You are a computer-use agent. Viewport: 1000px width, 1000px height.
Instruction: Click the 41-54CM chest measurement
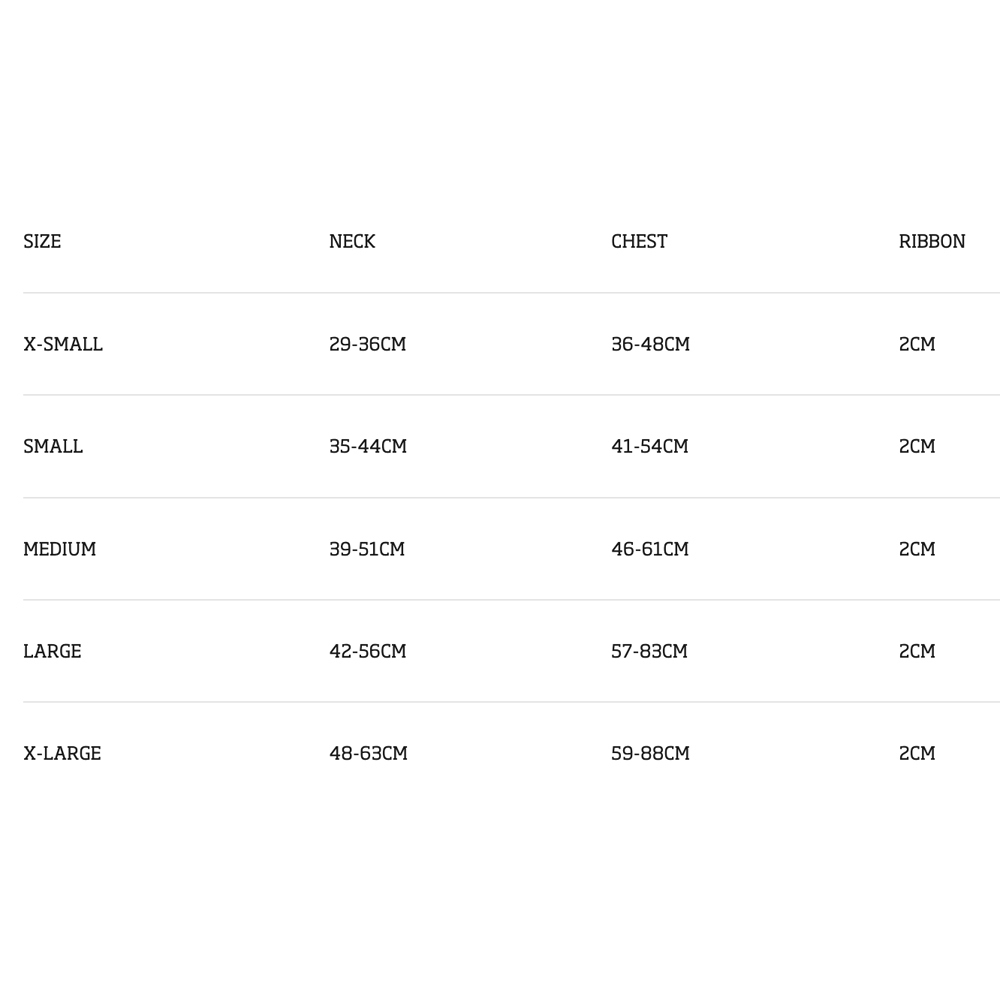click(x=650, y=446)
